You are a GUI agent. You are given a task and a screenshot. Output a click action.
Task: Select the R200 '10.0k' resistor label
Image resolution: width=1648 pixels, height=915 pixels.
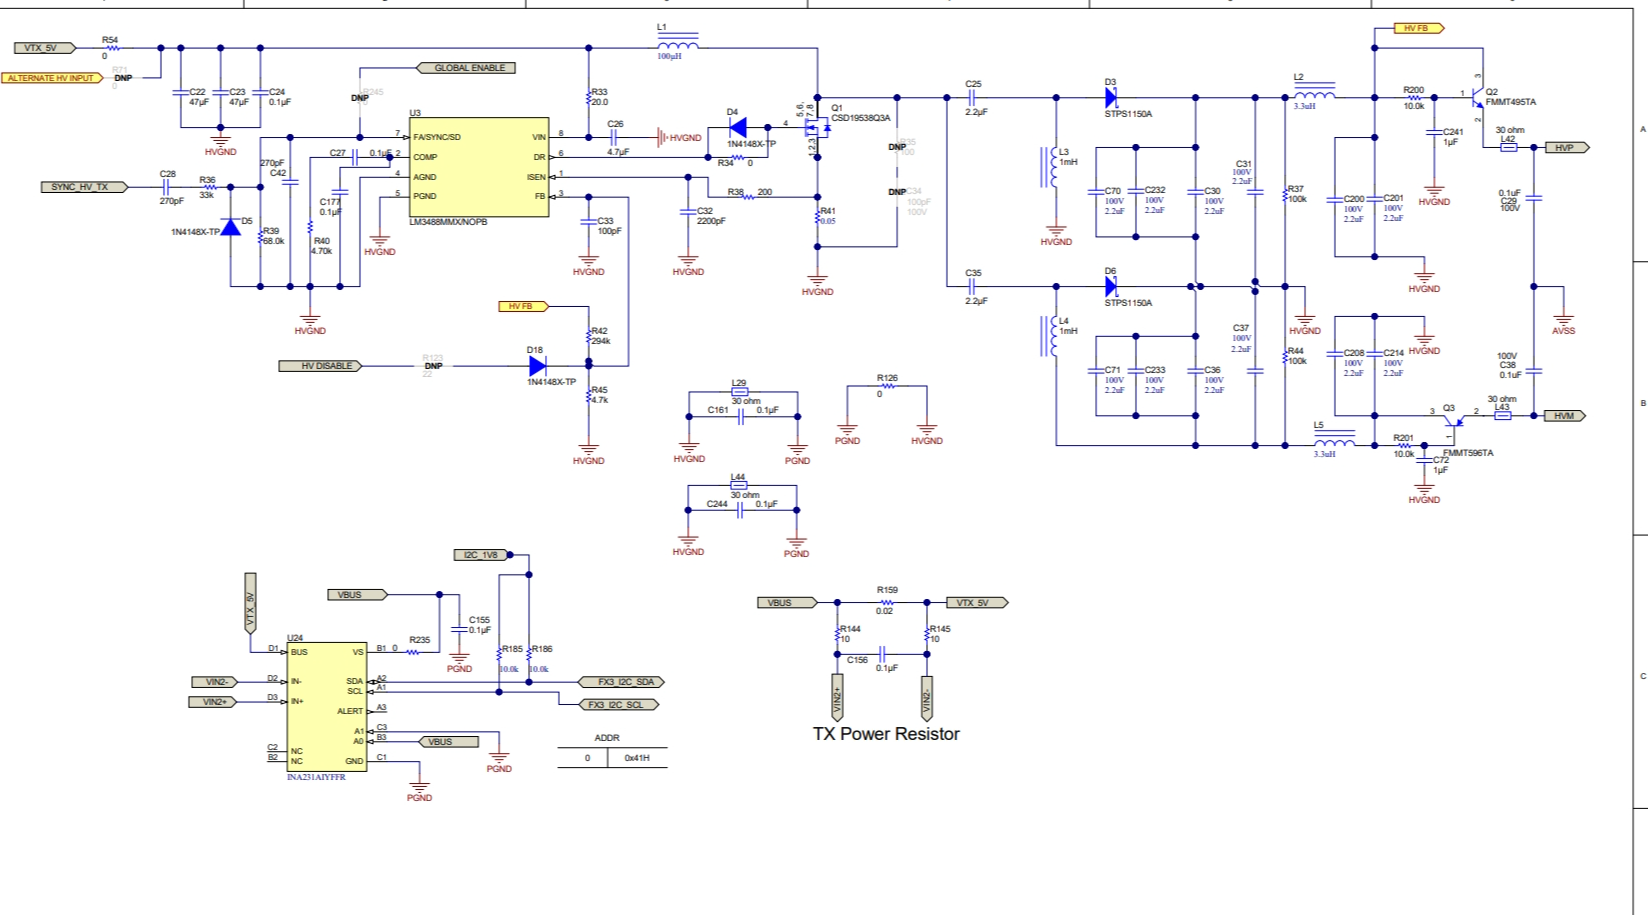tap(1414, 106)
